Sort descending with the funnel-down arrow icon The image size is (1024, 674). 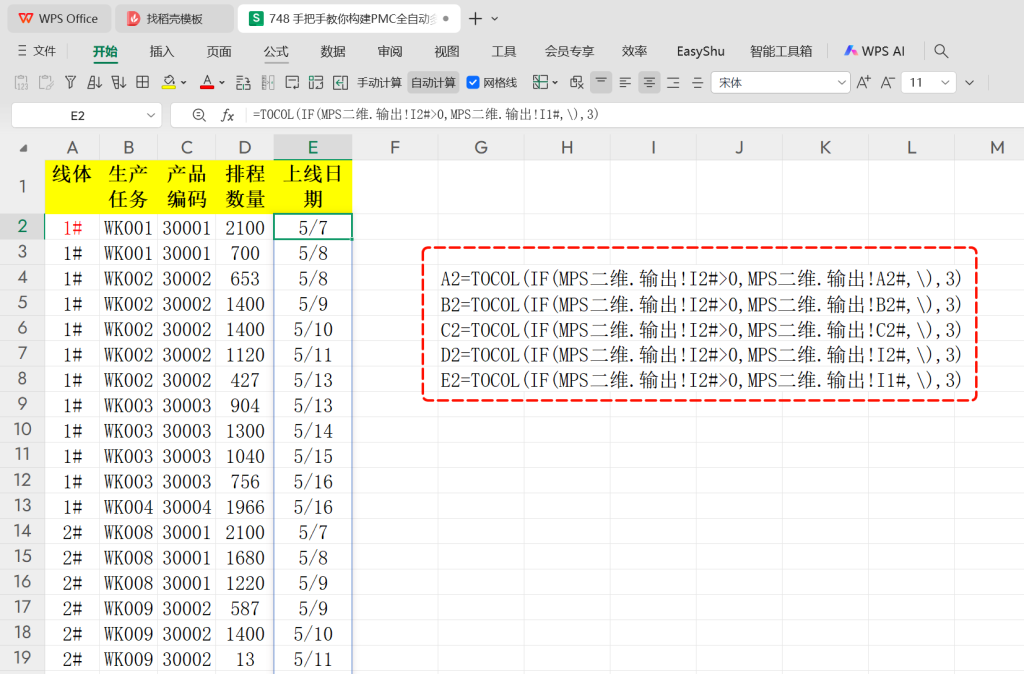tap(118, 82)
